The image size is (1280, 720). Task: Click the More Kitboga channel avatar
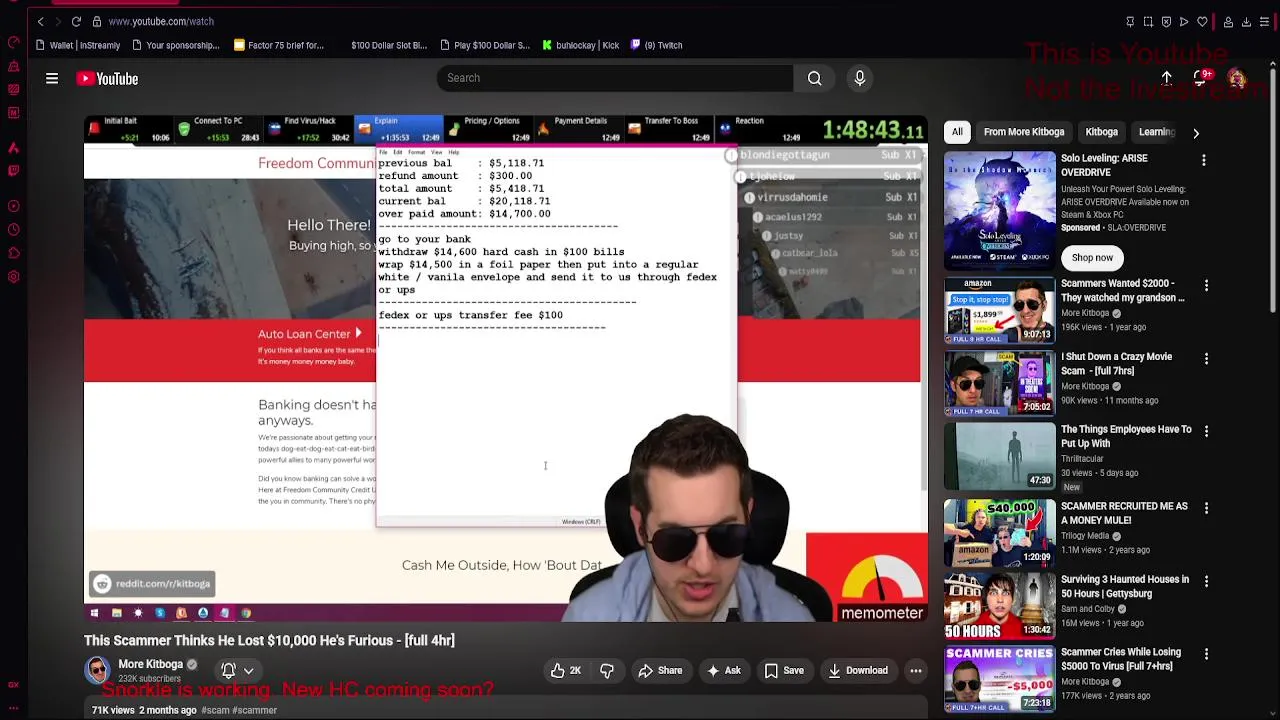coord(97,670)
